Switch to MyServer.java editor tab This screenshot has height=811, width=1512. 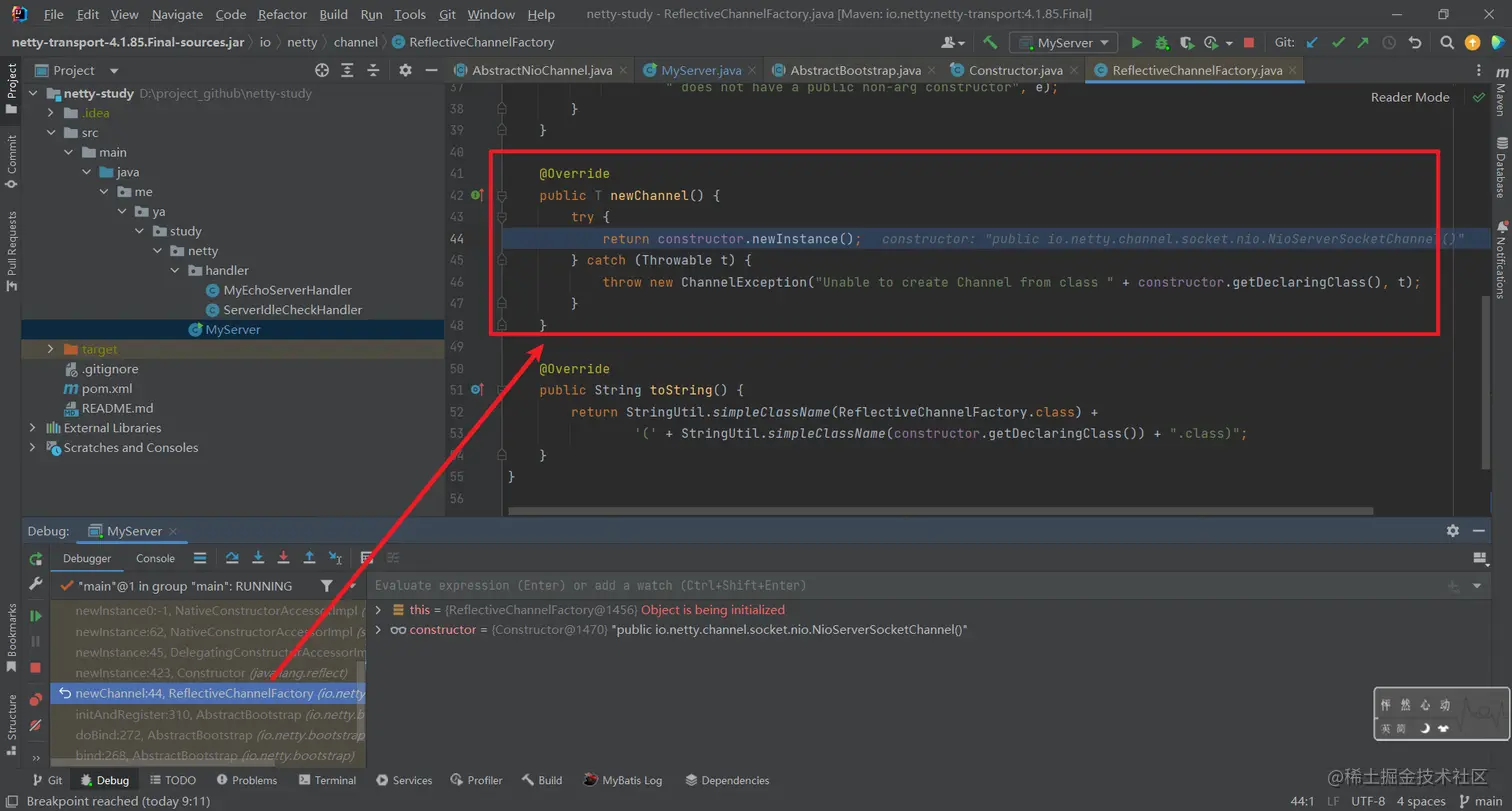(701, 71)
